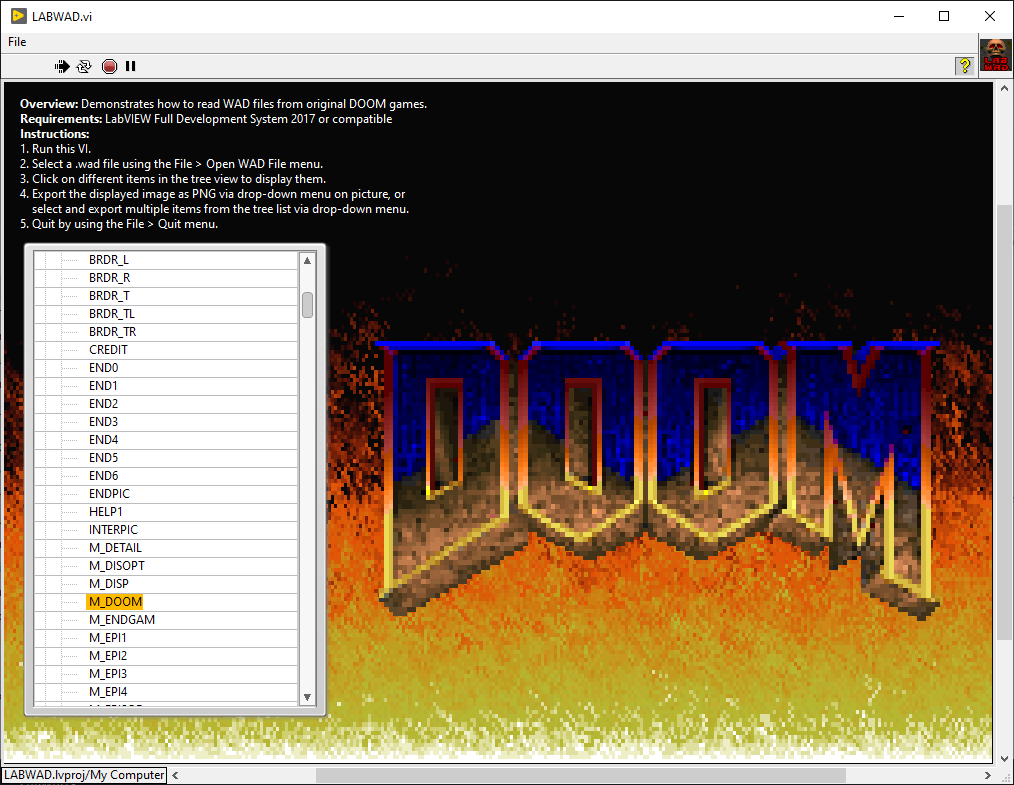Select END3 entry
The height and width of the screenshot is (785, 1014).
tap(103, 422)
